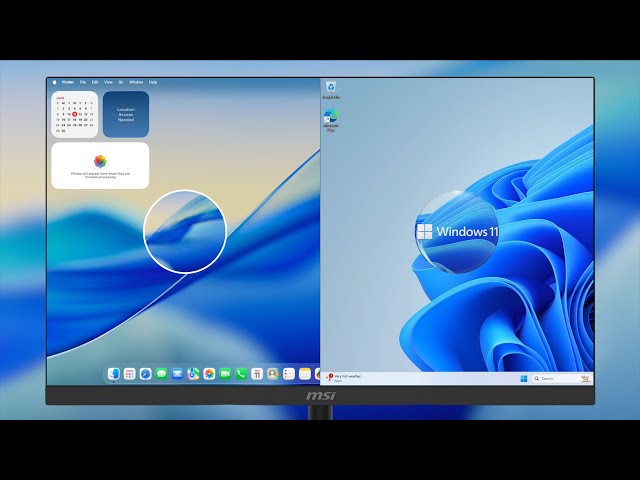The image size is (640, 480).
Task: Open Reminders from the dock
Action: [289, 373]
